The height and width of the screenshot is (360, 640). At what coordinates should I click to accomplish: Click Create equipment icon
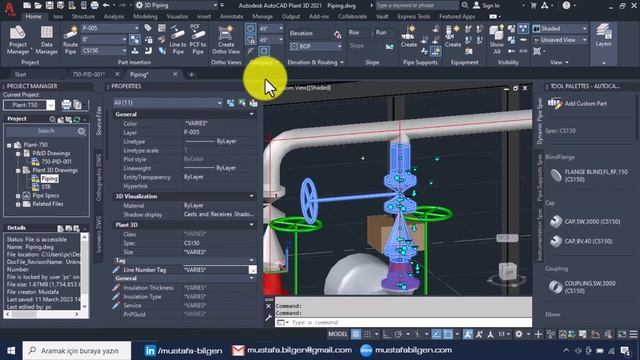coord(453,36)
